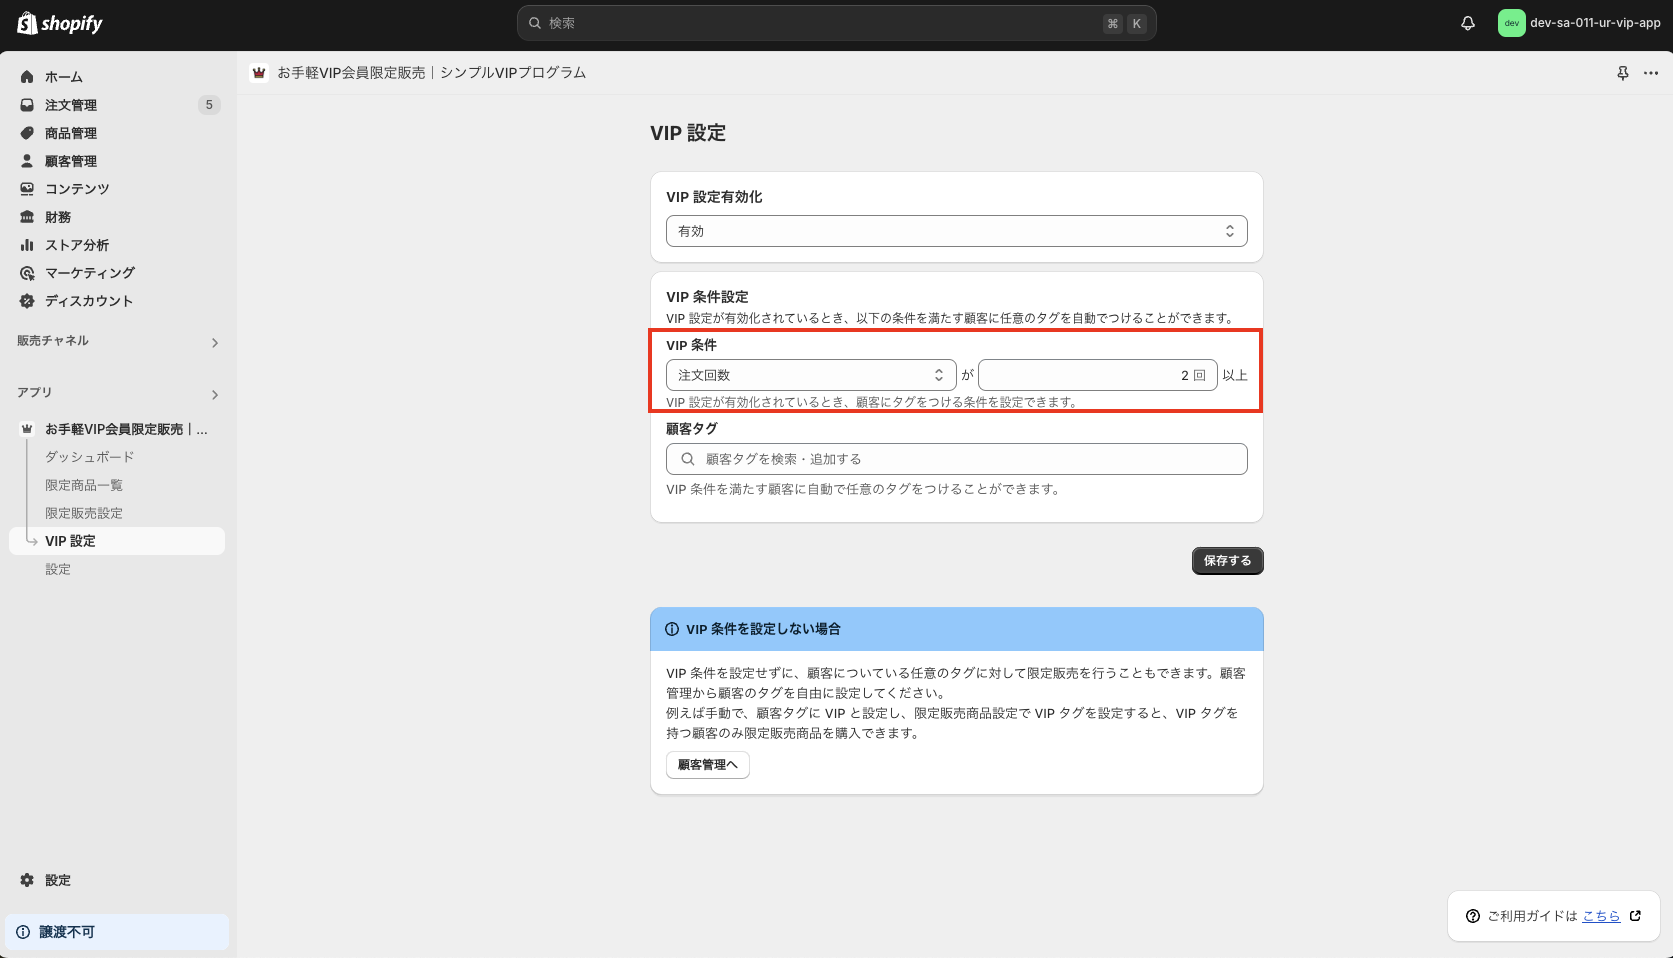This screenshot has width=1673, height=958.
Task: Click the info icon beside 譲渡不可
Action: (23, 932)
